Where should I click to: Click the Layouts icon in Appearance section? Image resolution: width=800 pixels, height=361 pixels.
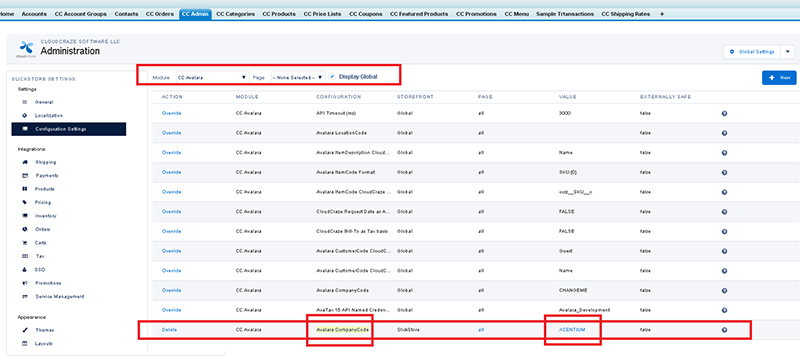[24, 344]
